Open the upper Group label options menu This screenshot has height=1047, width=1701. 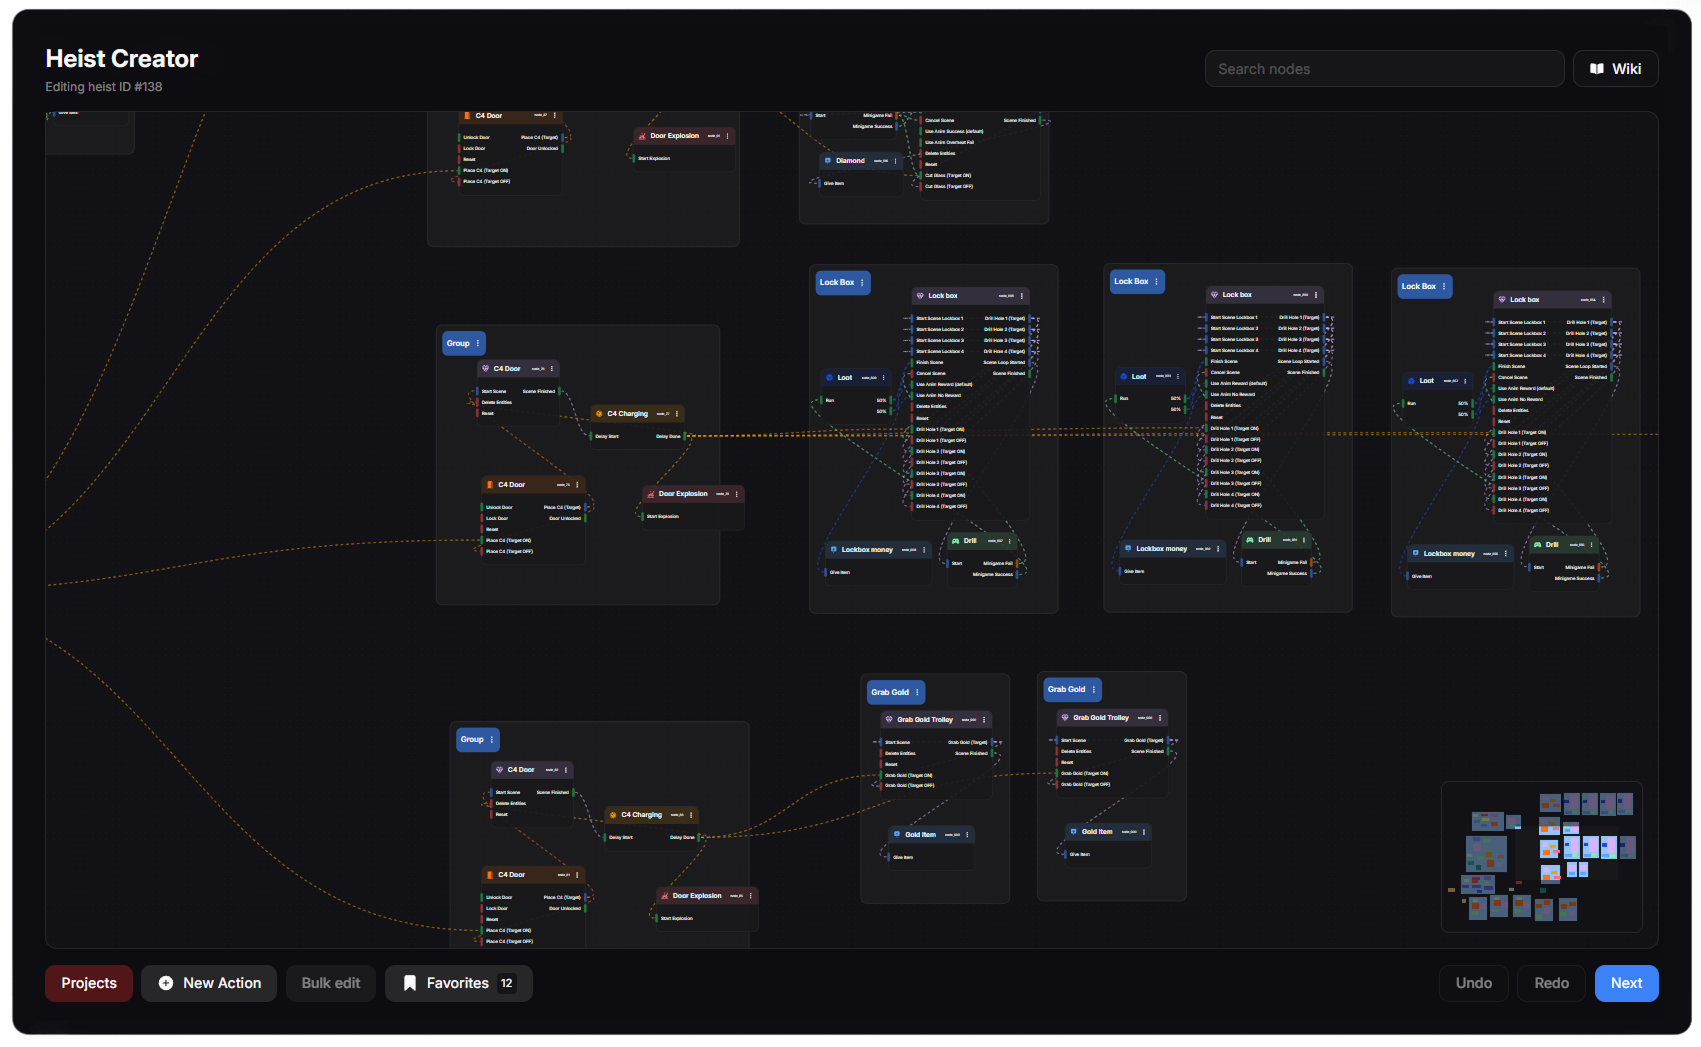click(478, 343)
